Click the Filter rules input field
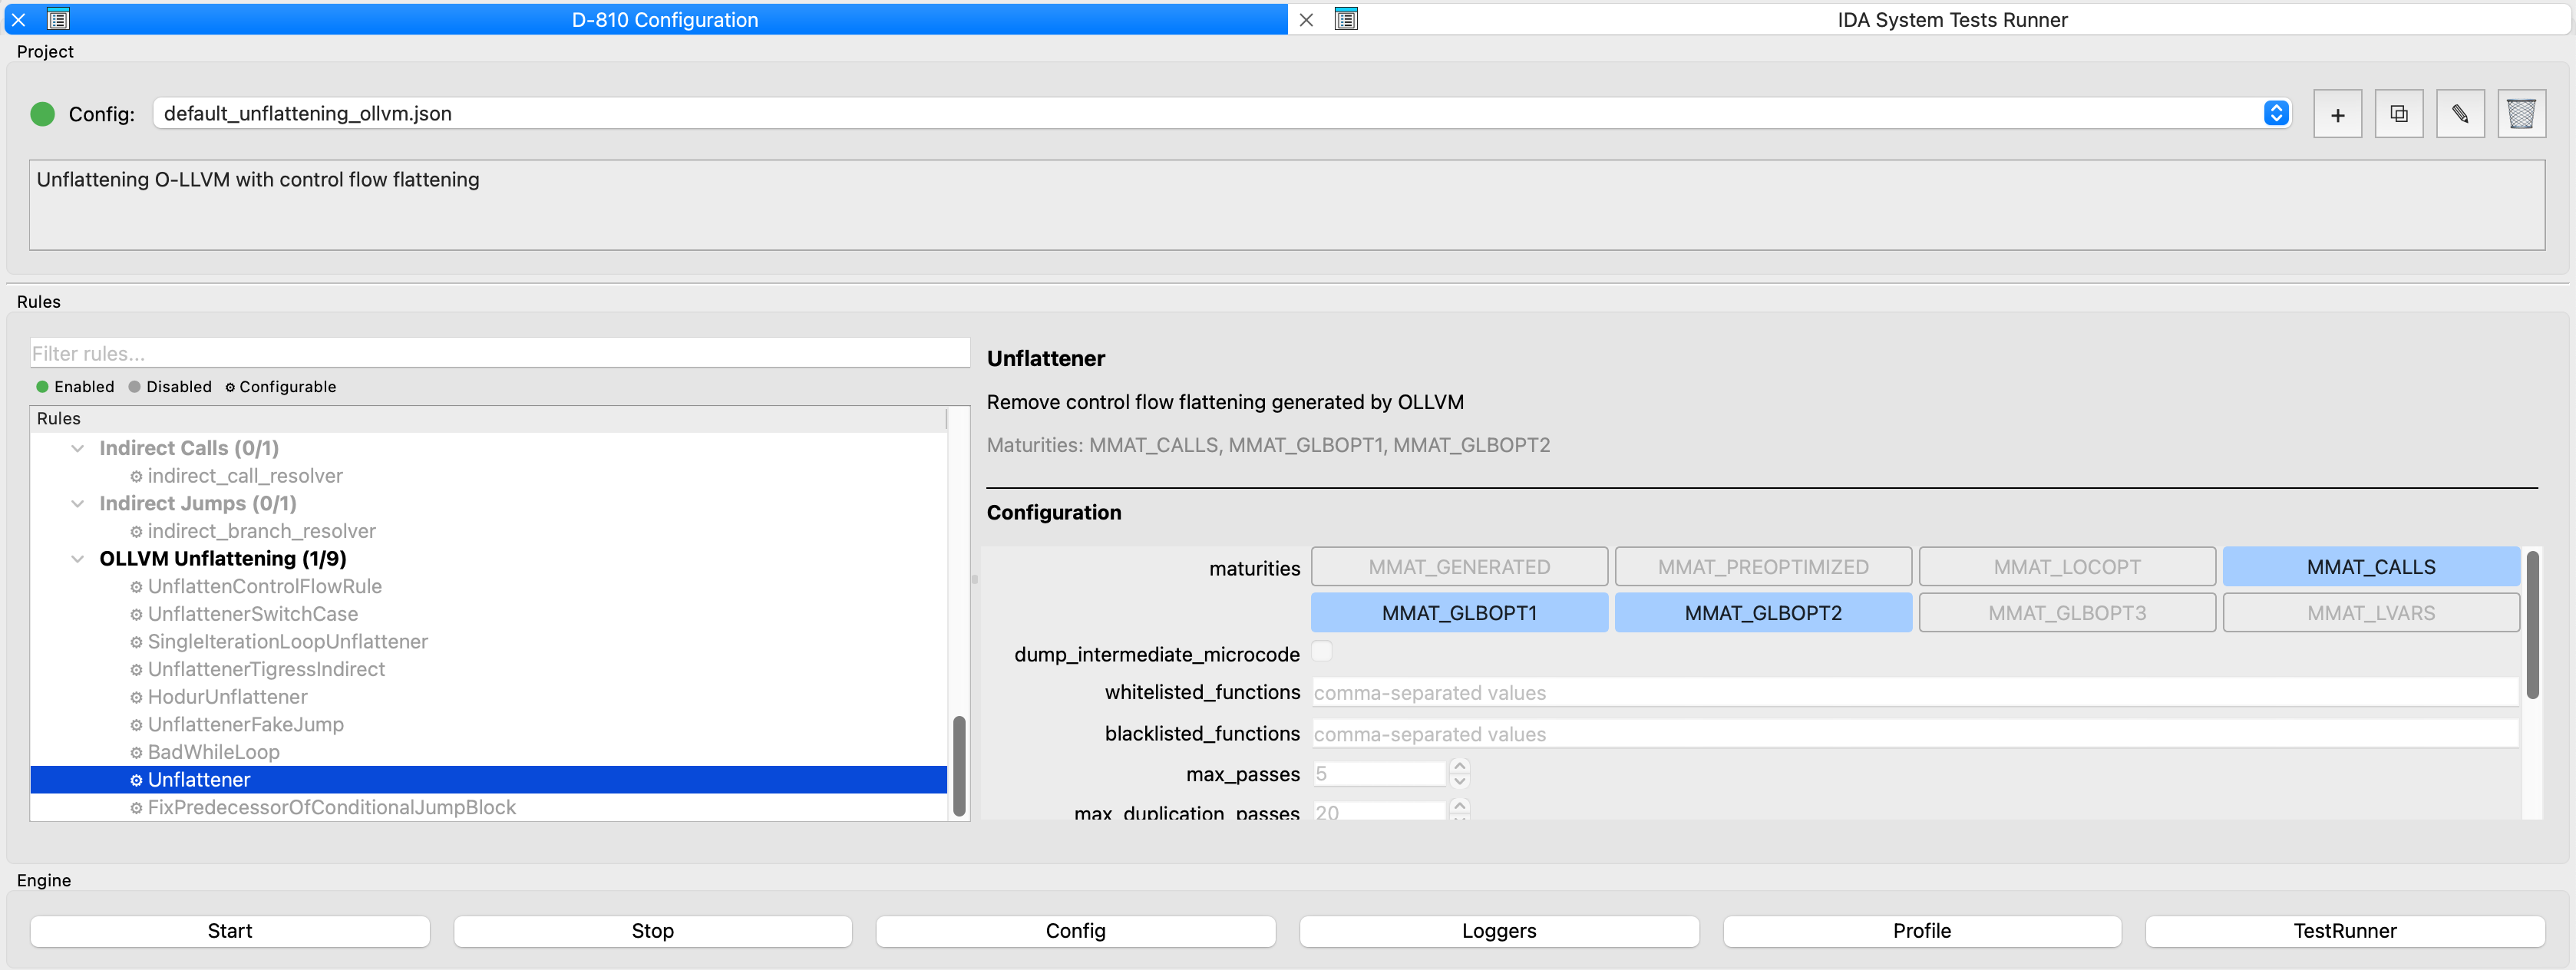 click(x=497, y=352)
